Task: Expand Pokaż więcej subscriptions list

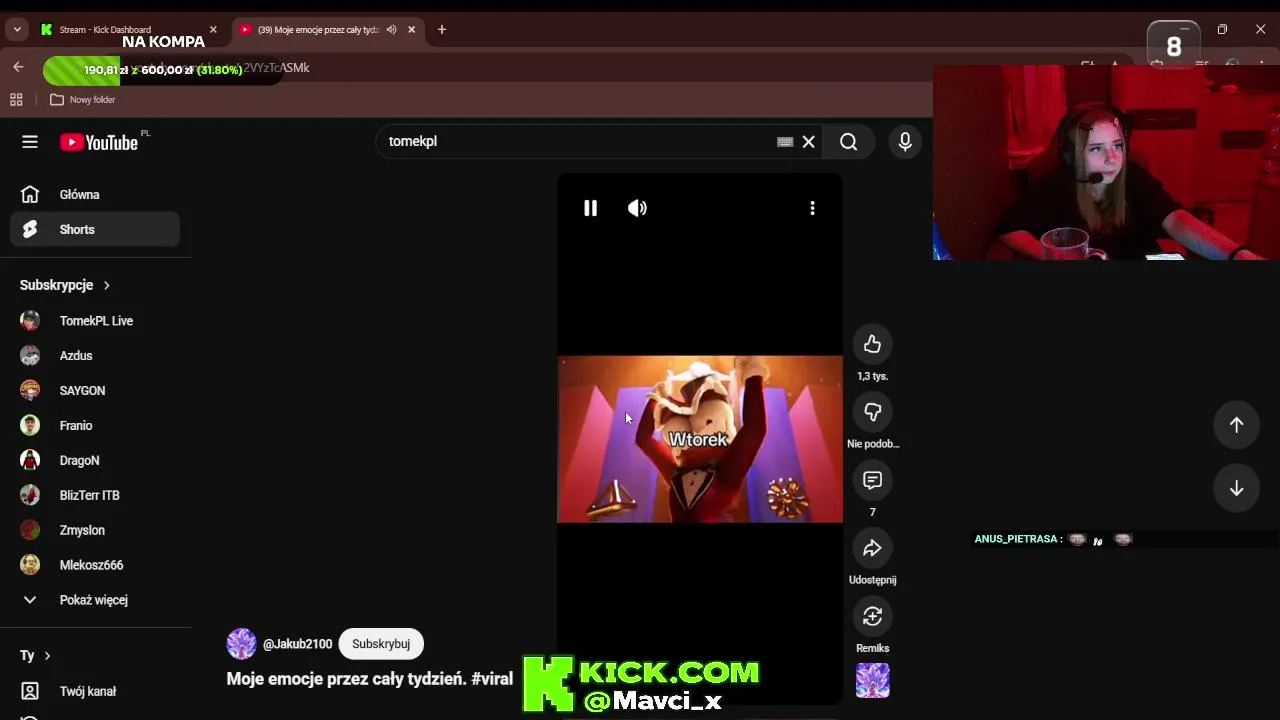Action: coord(95,600)
